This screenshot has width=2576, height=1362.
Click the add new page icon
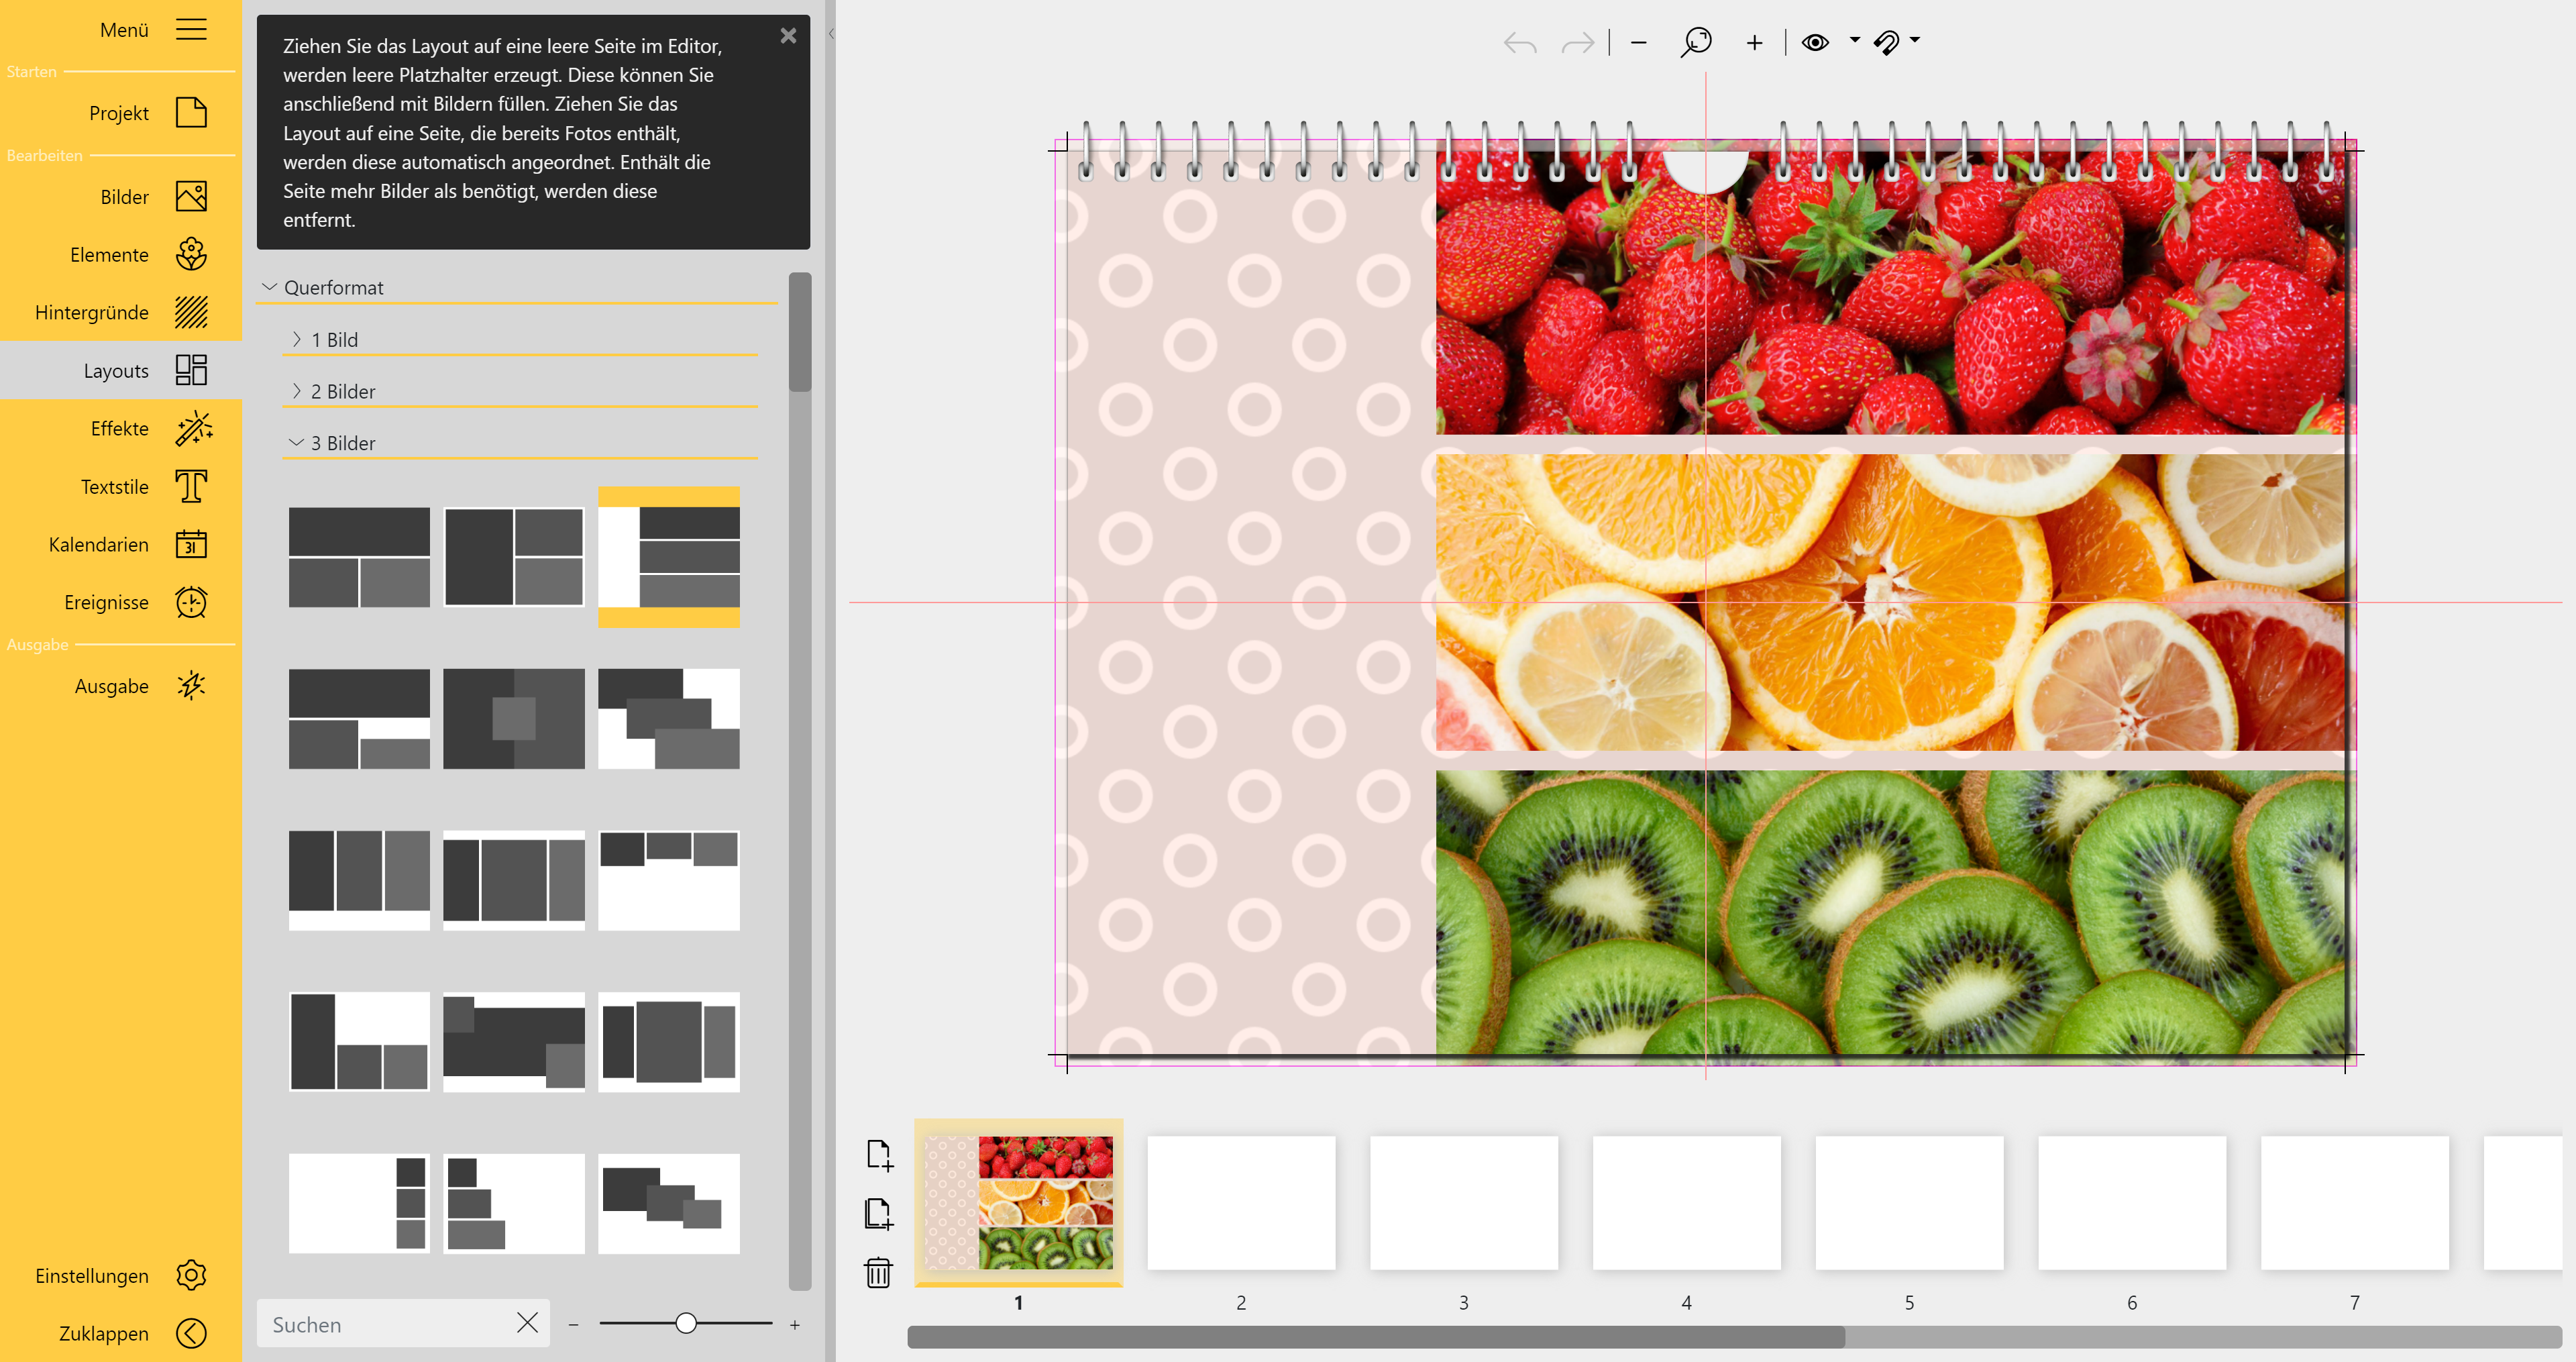[x=878, y=1155]
